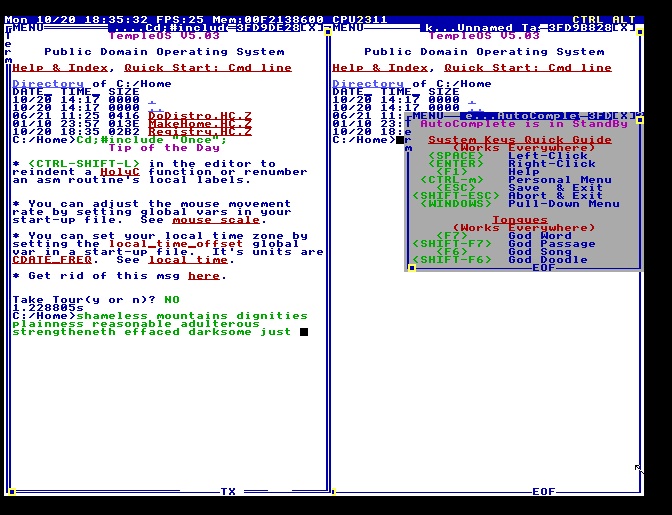Click the task address 3FD9B828 in right title

[580, 28]
